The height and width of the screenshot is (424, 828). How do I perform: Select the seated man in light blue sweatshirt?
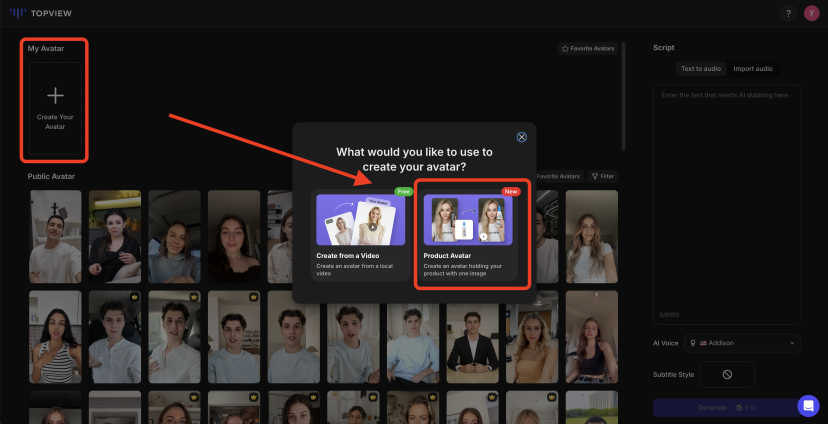(x=413, y=337)
